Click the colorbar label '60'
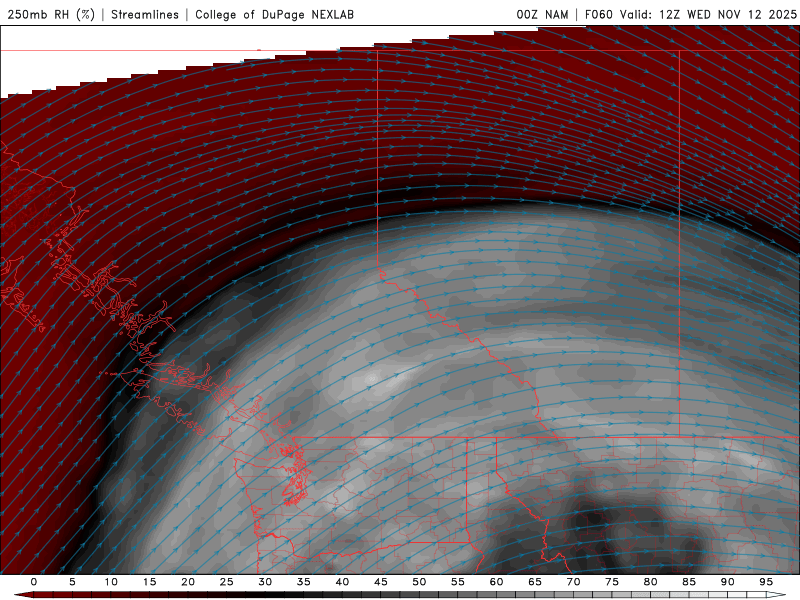This screenshot has height=600, width=800. (496, 582)
